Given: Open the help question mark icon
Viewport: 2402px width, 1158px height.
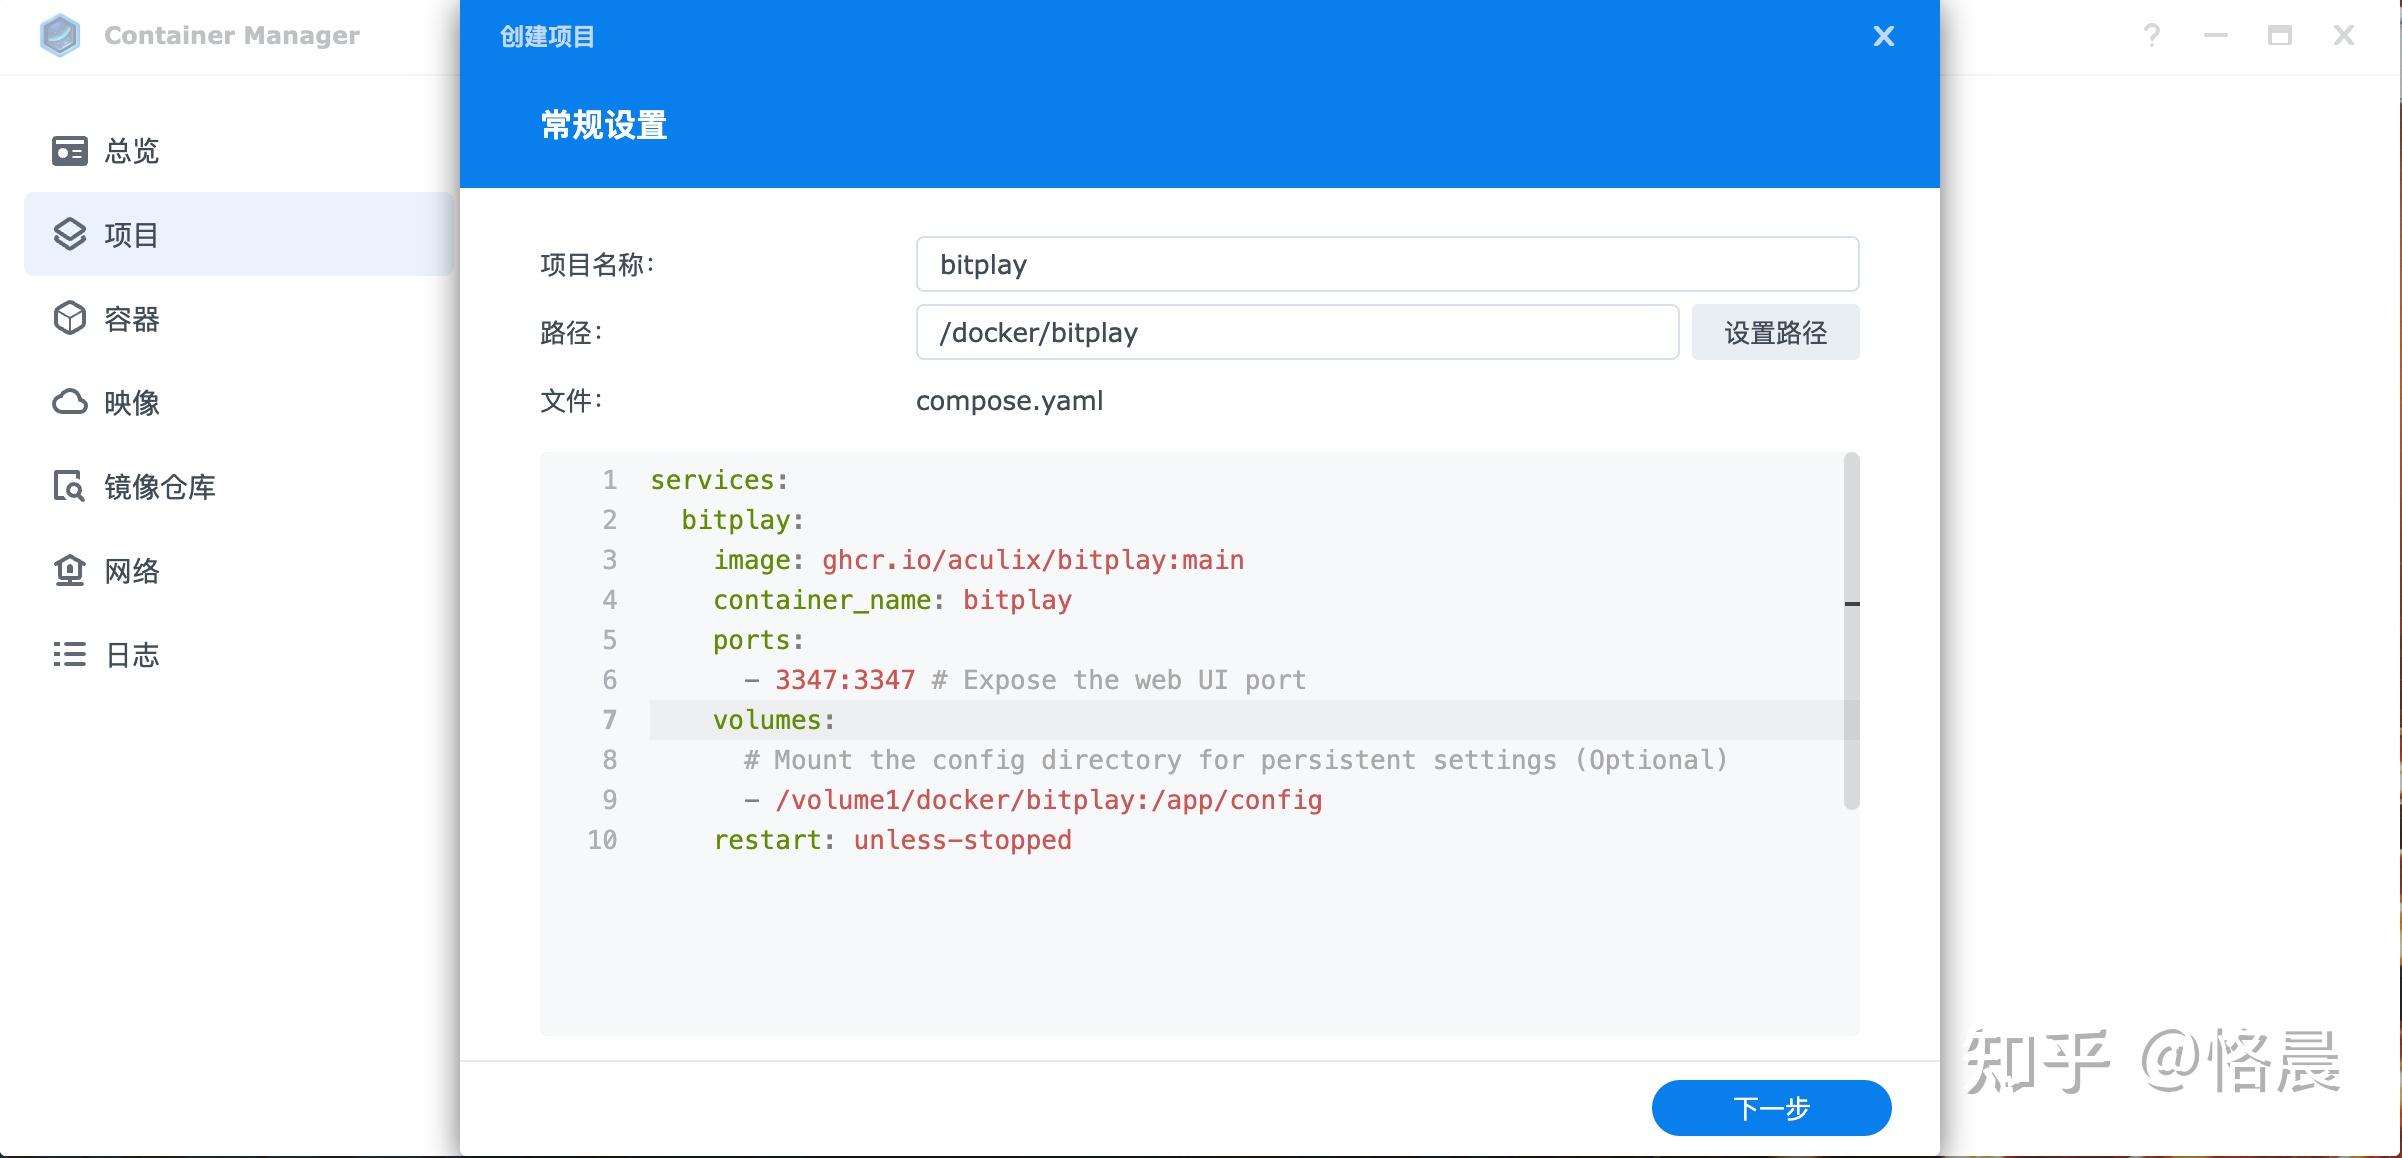Looking at the screenshot, I should click(2152, 36).
